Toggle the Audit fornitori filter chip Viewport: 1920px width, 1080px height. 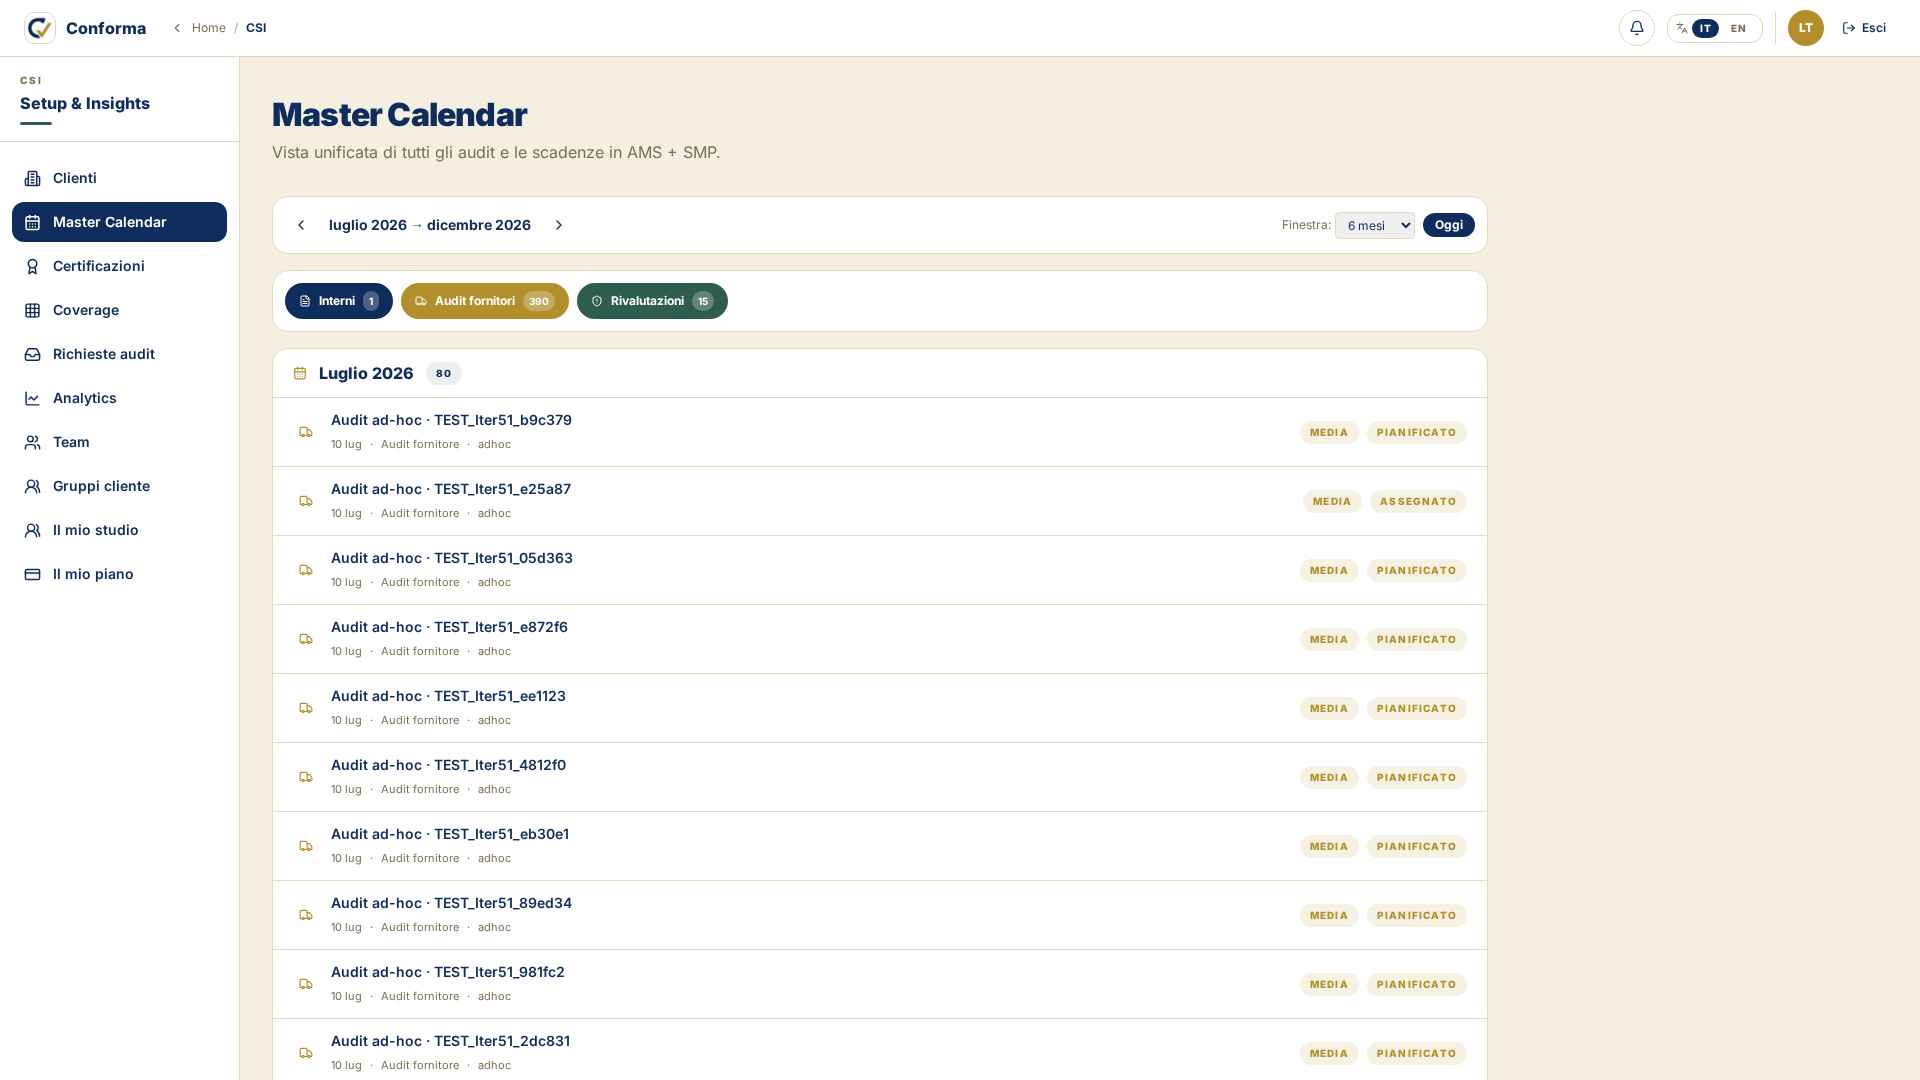point(485,301)
